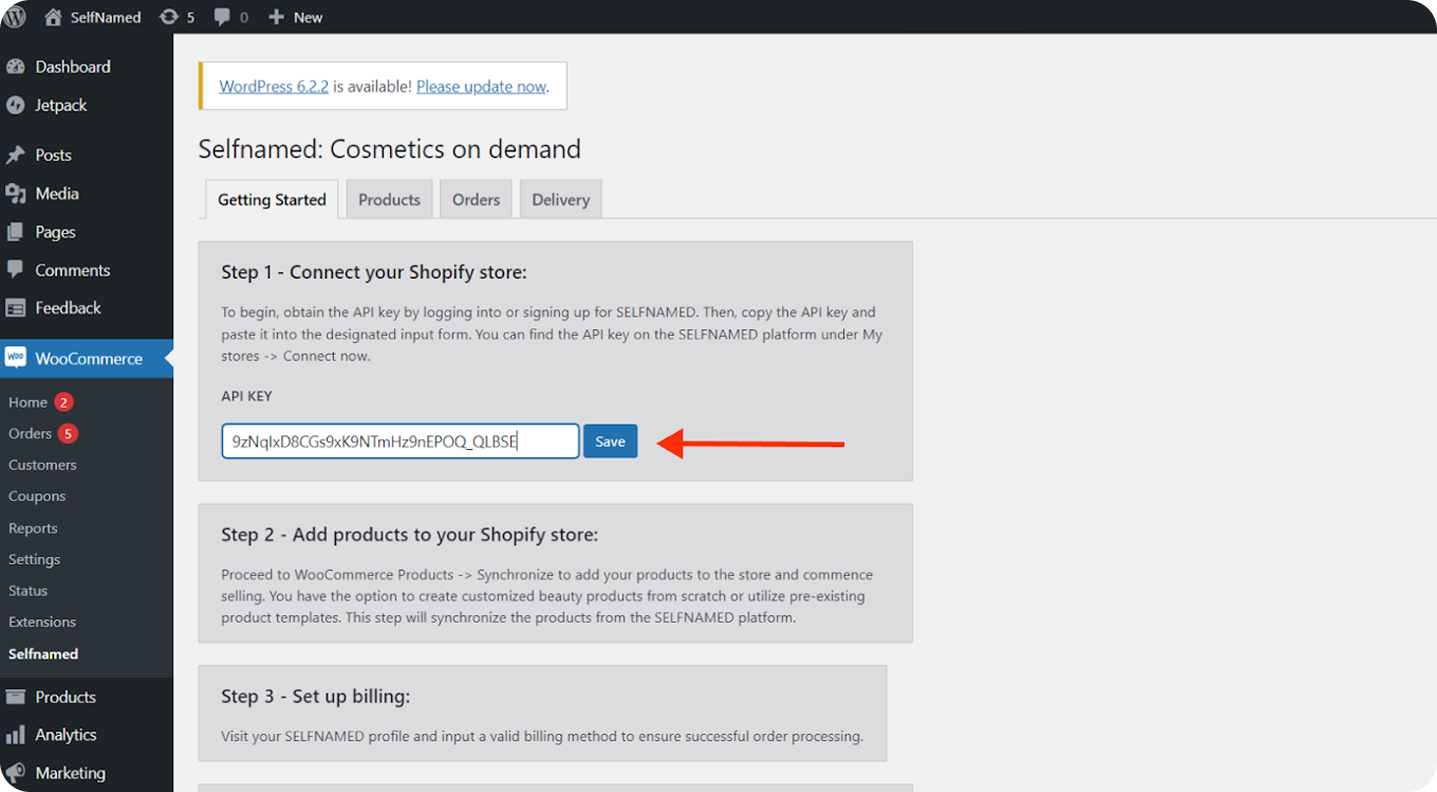
Task: Click the WordPress logo icon
Action: coord(14,17)
